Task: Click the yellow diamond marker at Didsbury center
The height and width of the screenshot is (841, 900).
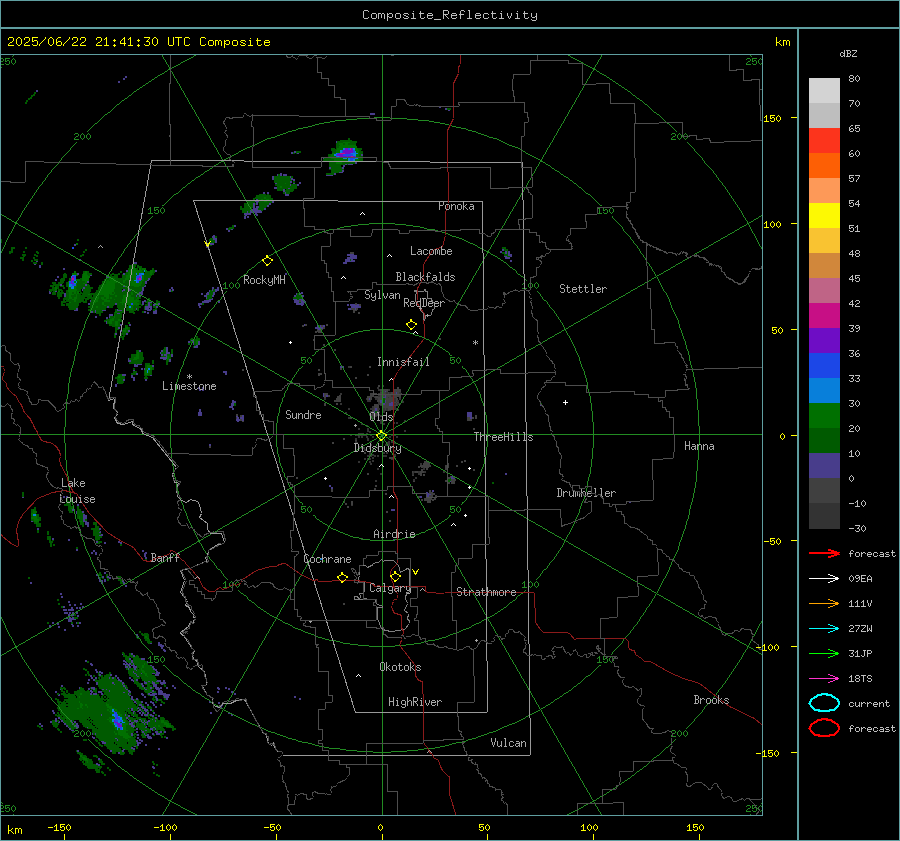Action: pyautogui.click(x=381, y=436)
